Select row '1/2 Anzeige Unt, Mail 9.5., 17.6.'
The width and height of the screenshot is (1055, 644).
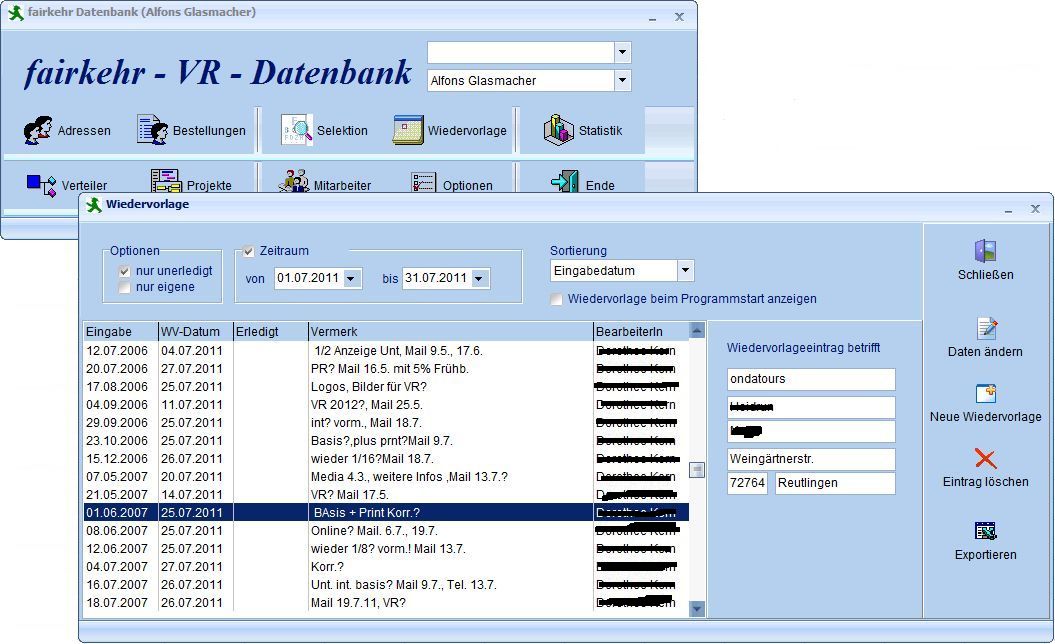(386, 351)
